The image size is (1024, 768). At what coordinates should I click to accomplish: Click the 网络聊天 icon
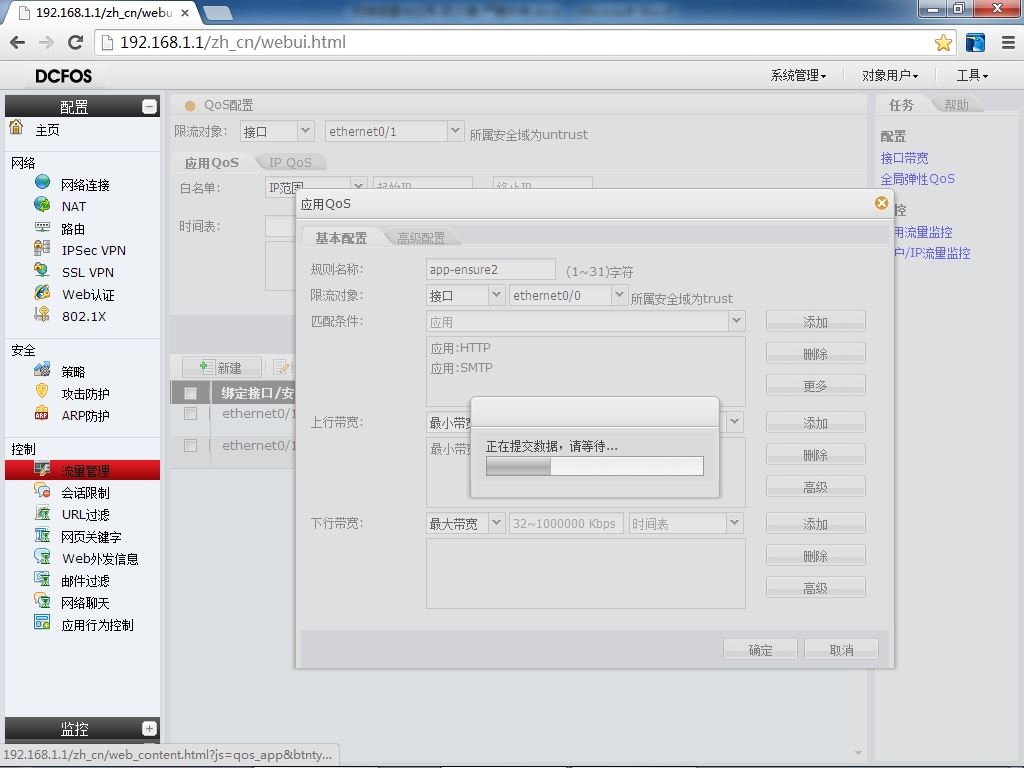(x=42, y=601)
